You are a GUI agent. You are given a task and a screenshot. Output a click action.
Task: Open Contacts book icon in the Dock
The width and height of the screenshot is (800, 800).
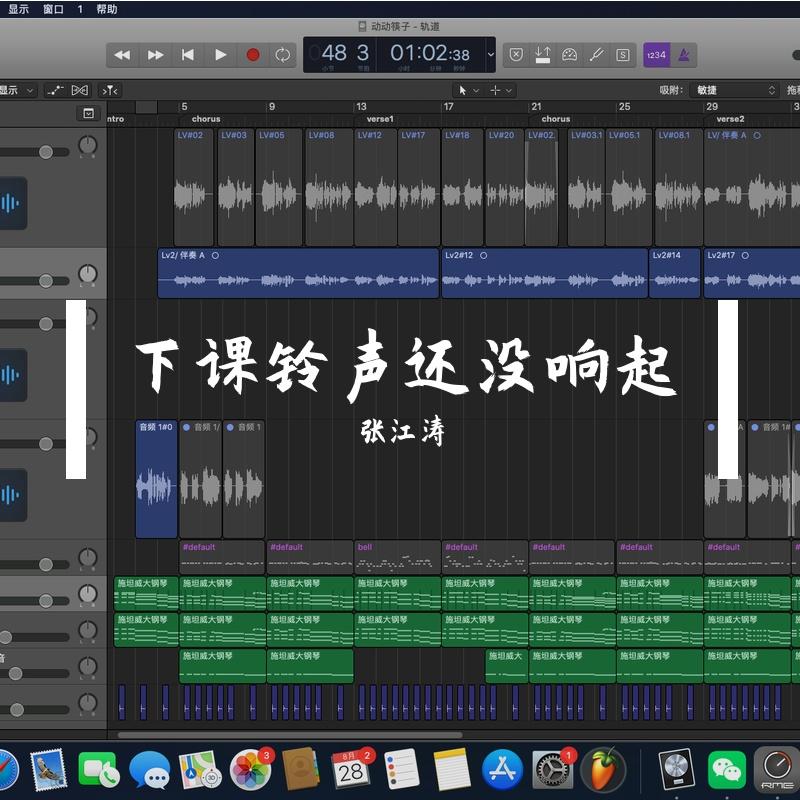(301, 770)
